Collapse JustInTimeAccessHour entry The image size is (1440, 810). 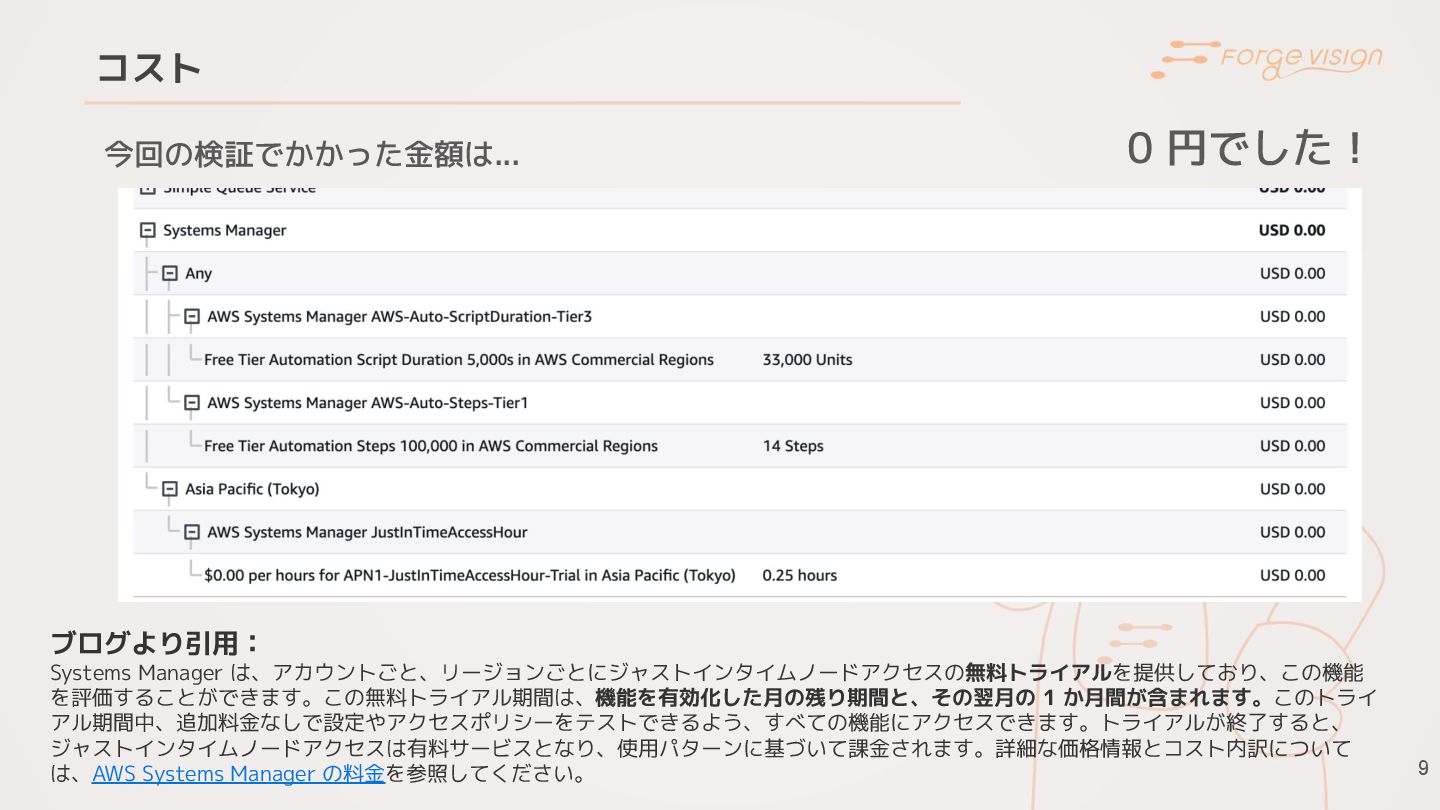click(192, 532)
